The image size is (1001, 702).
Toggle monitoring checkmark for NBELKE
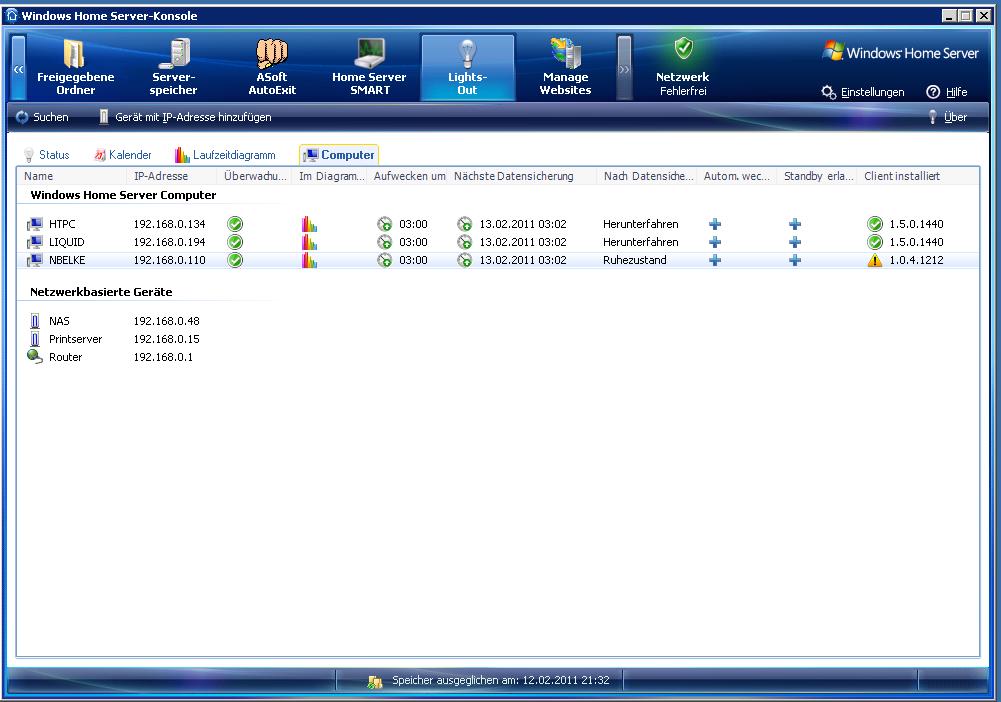(x=235, y=260)
